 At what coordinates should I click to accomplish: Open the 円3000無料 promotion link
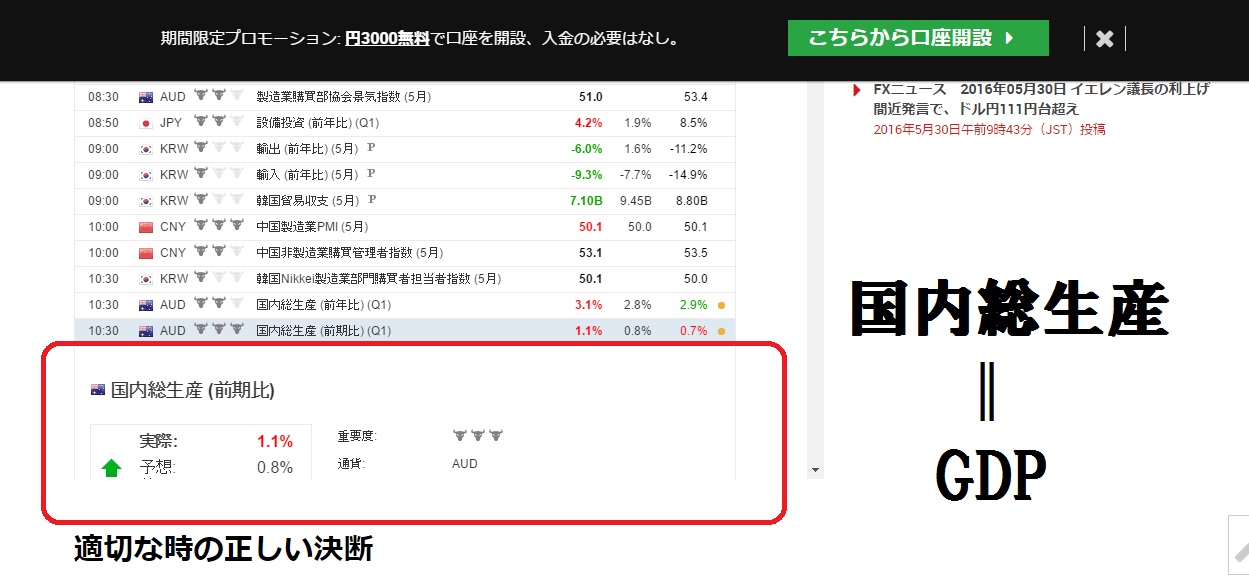[387, 39]
